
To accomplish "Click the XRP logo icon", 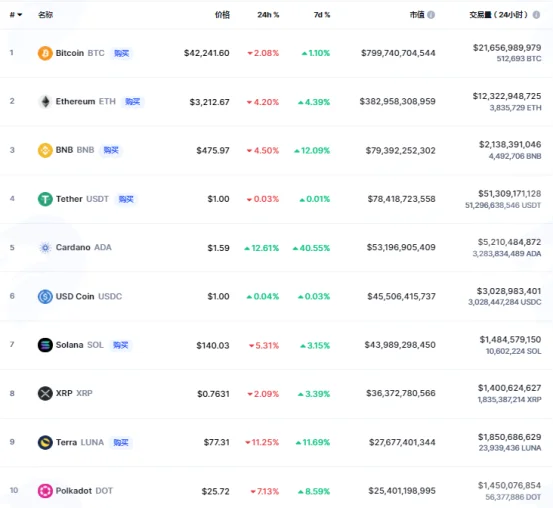I will [45, 393].
